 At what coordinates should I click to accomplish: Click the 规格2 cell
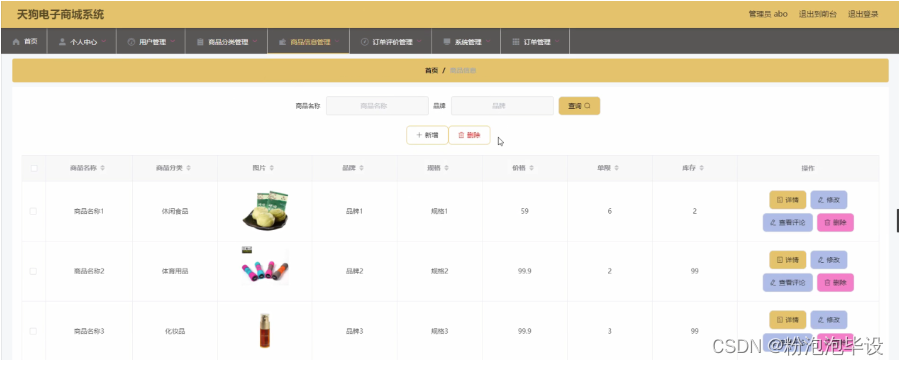click(439, 272)
